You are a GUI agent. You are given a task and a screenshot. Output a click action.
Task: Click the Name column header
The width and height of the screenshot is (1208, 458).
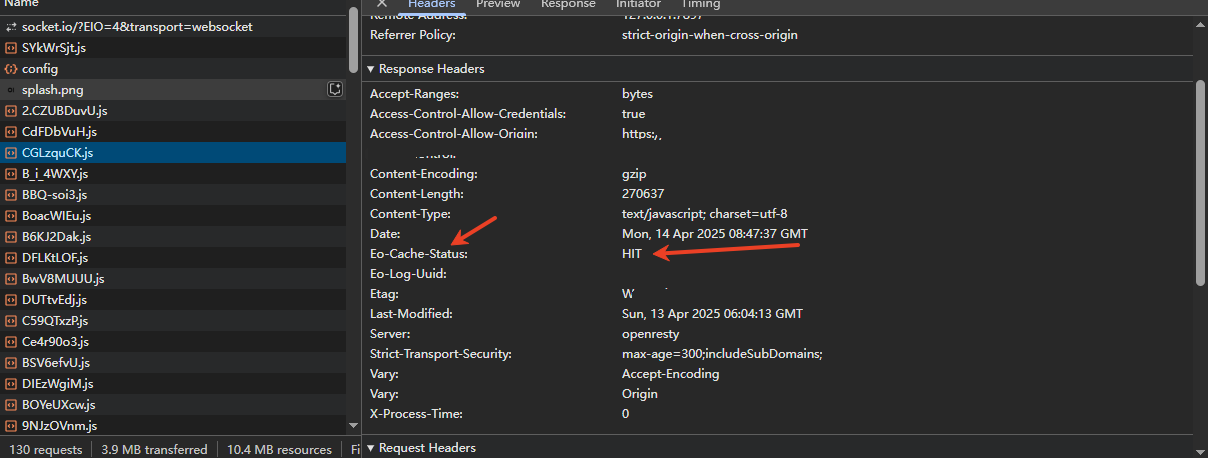point(22,4)
